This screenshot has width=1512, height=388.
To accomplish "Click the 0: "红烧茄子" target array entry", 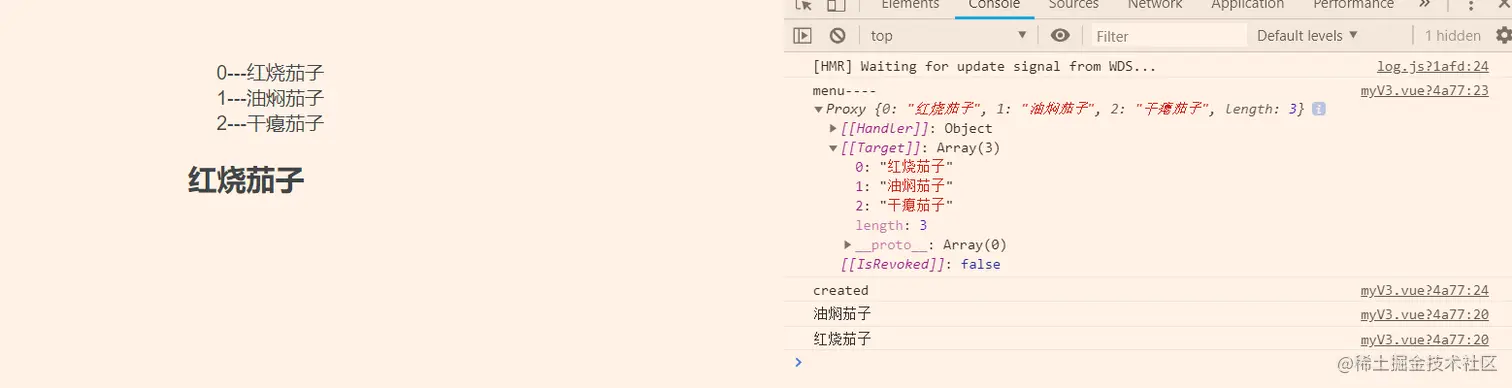I will pyautogui.click(x=904, y=168).
